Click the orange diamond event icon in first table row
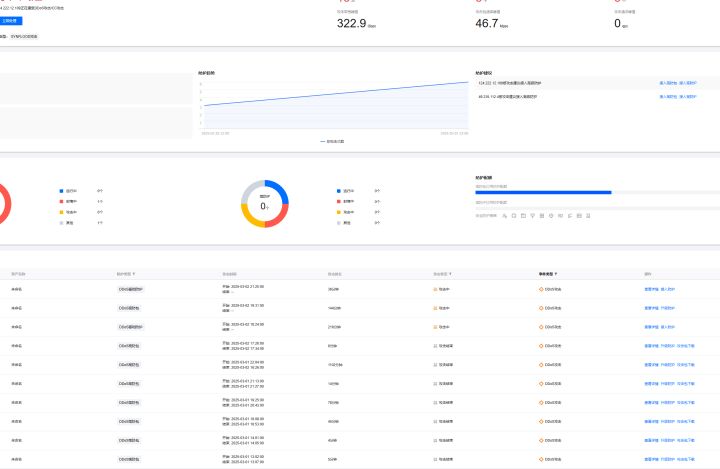Screen dimensions: 720x469 (541, 288)
